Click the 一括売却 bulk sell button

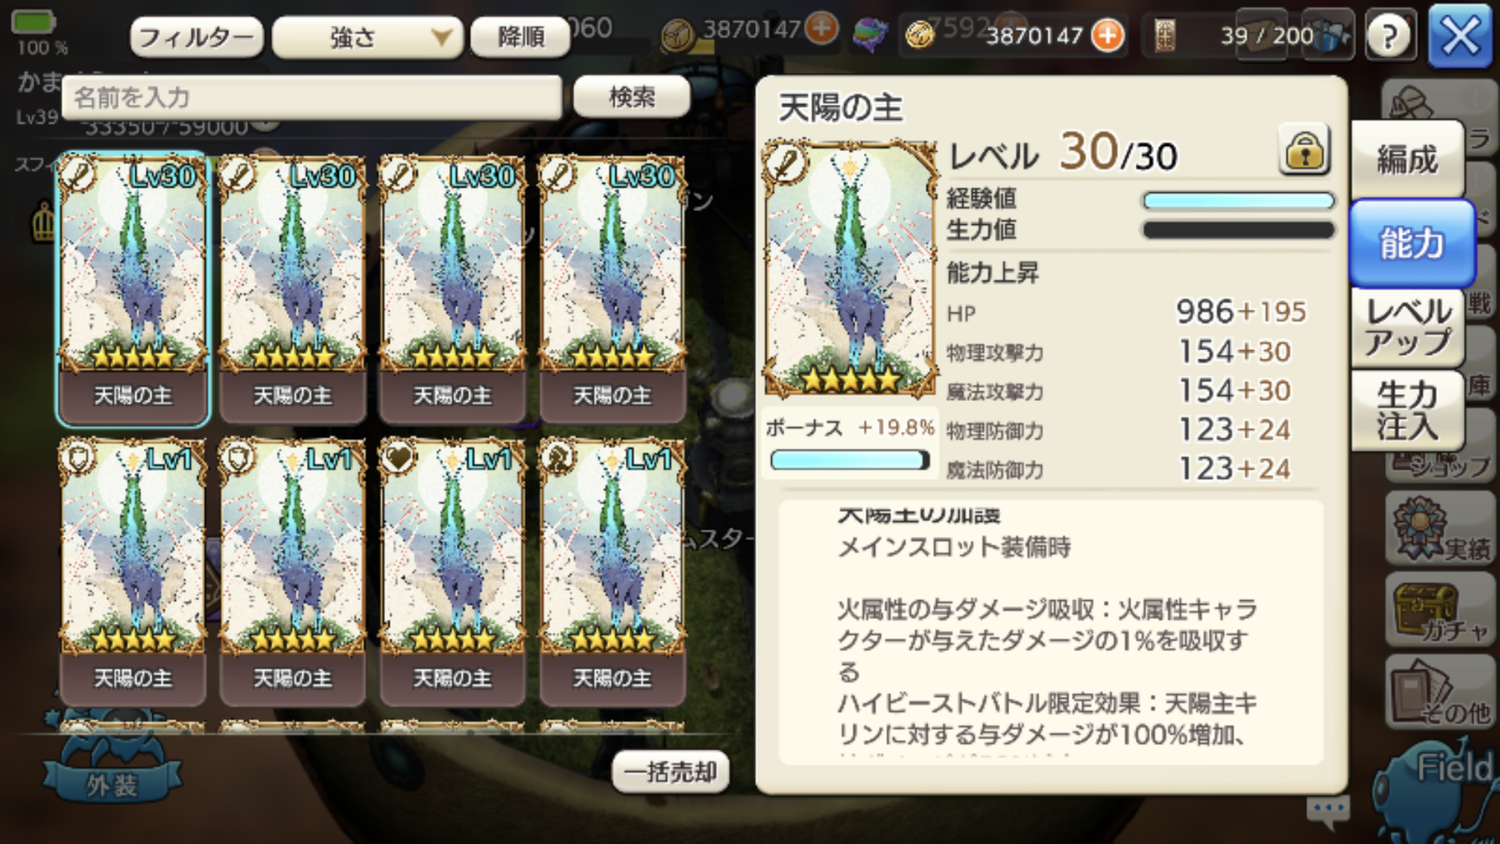tap(670, 772)
